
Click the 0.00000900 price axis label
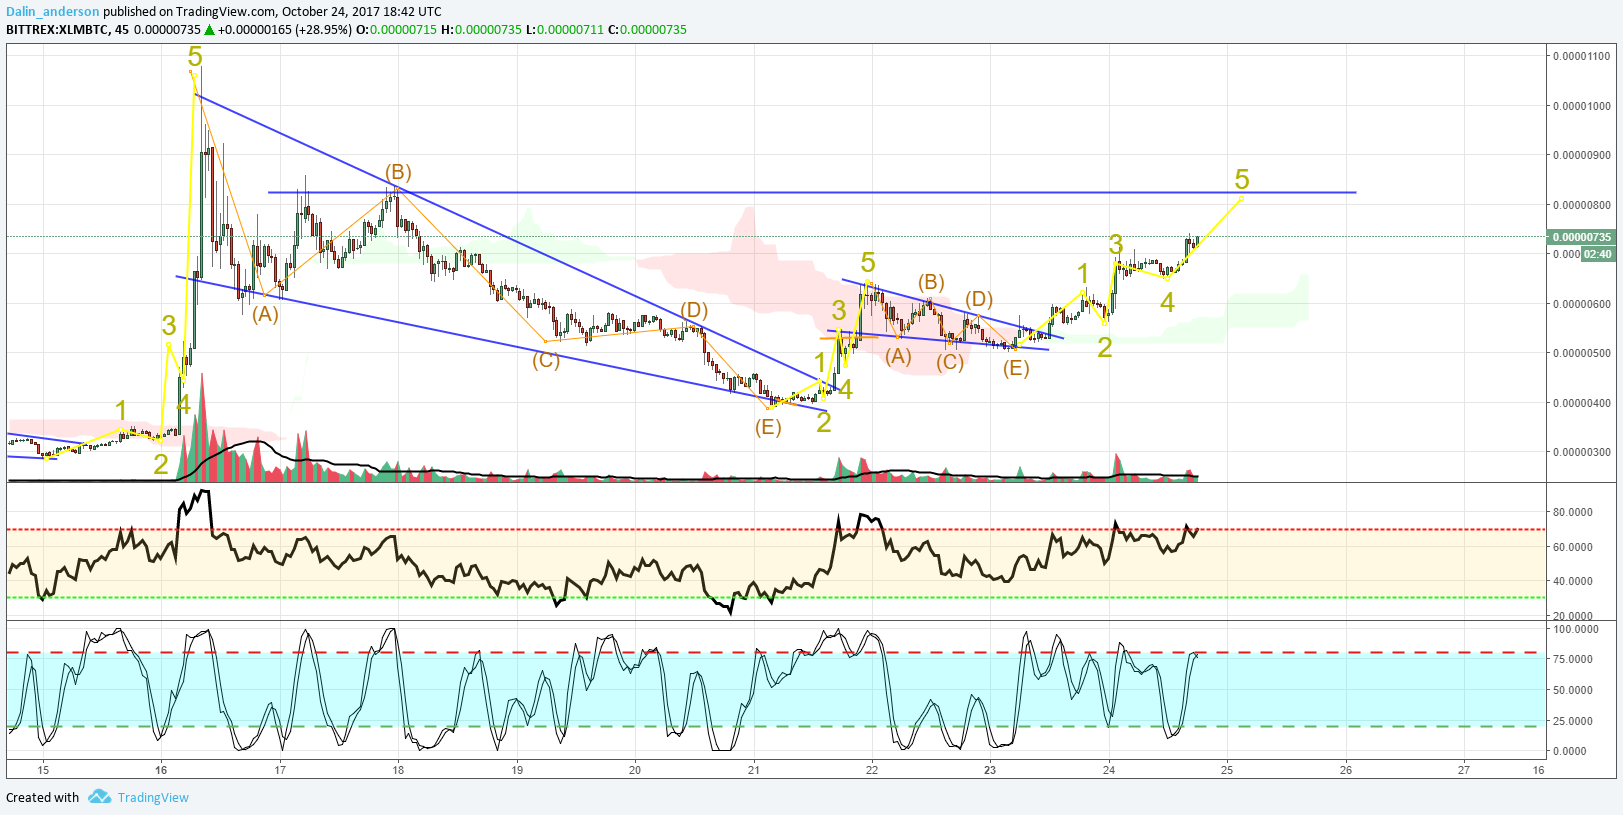click(x=1581, y=155)
